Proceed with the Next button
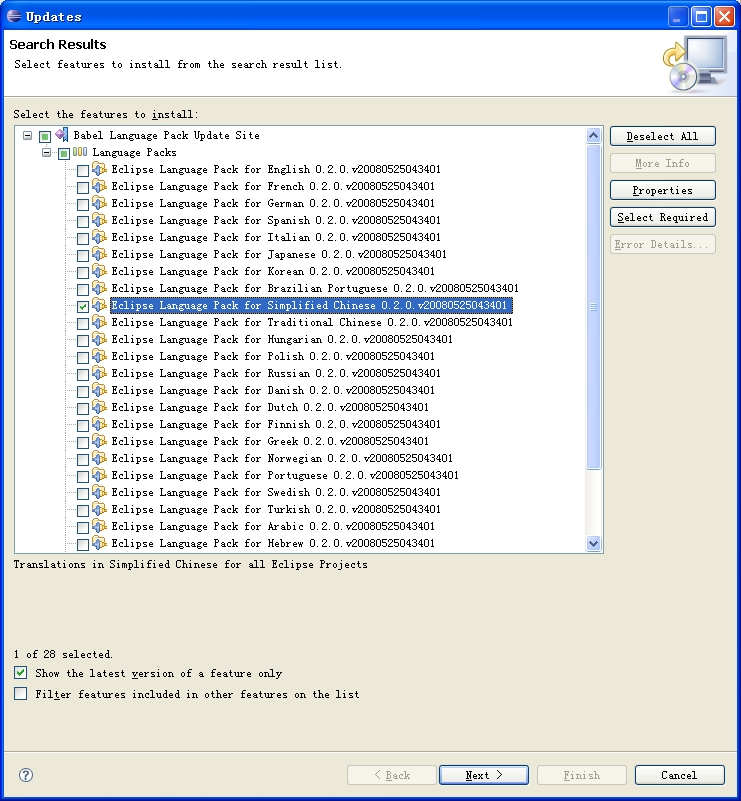This screenshot has width=741, height=801. click(x=484, y=775)
